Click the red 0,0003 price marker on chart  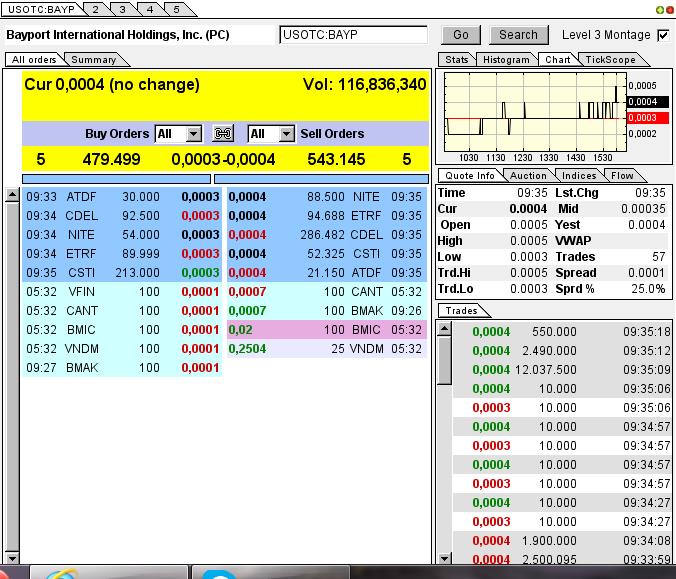click(x=648, y=118)
